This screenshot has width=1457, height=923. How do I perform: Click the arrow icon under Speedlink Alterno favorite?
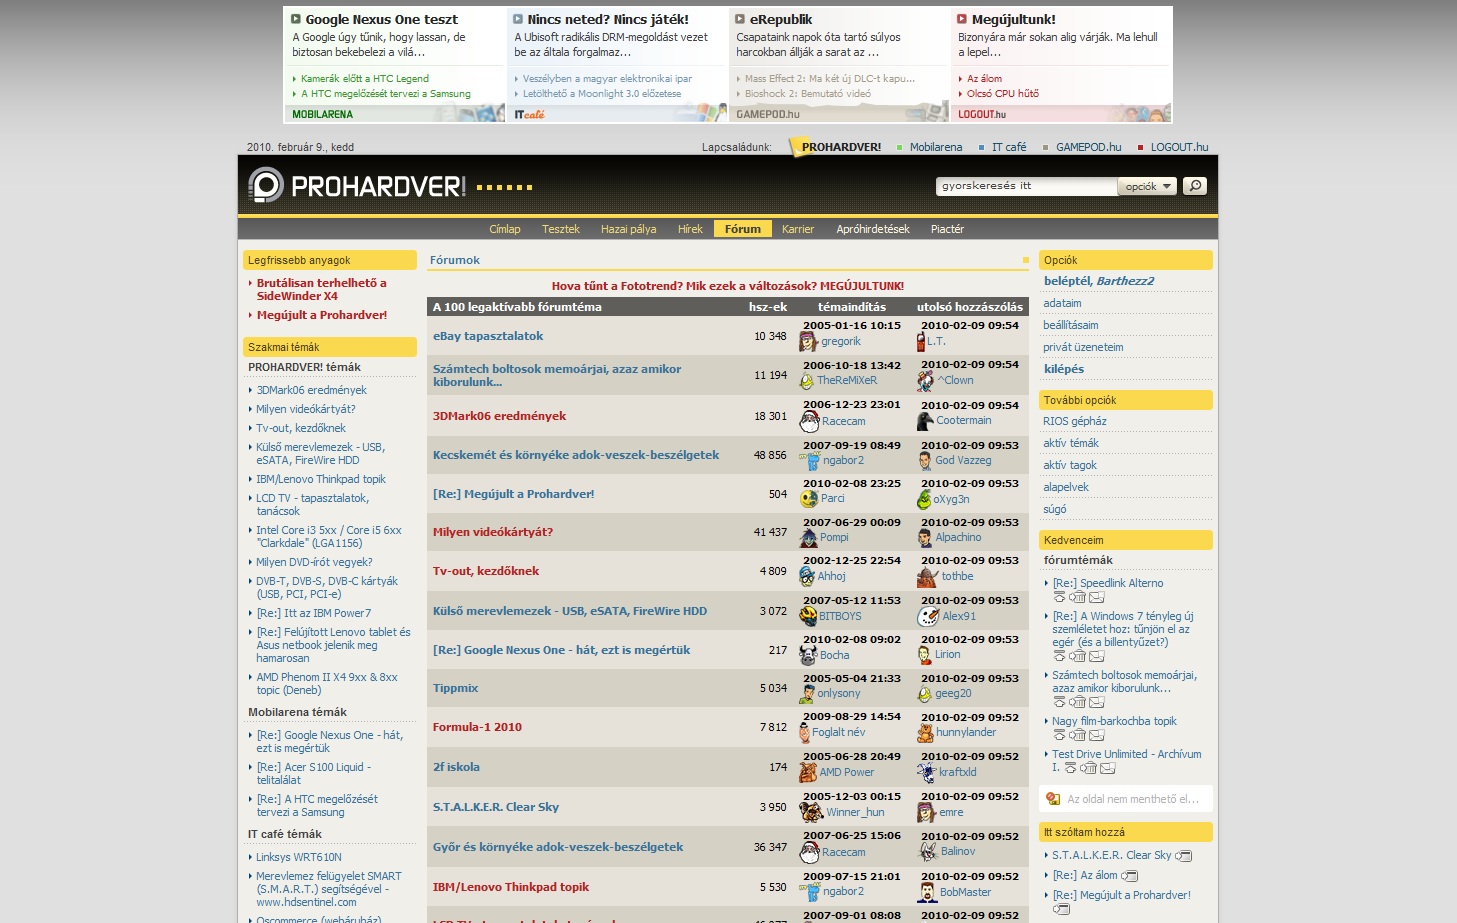(x=1059, y=597)
